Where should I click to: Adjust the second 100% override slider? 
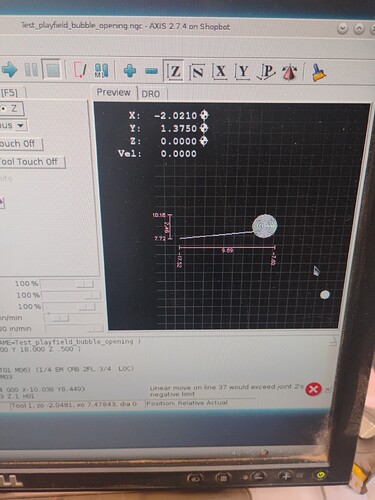(71, 295)
